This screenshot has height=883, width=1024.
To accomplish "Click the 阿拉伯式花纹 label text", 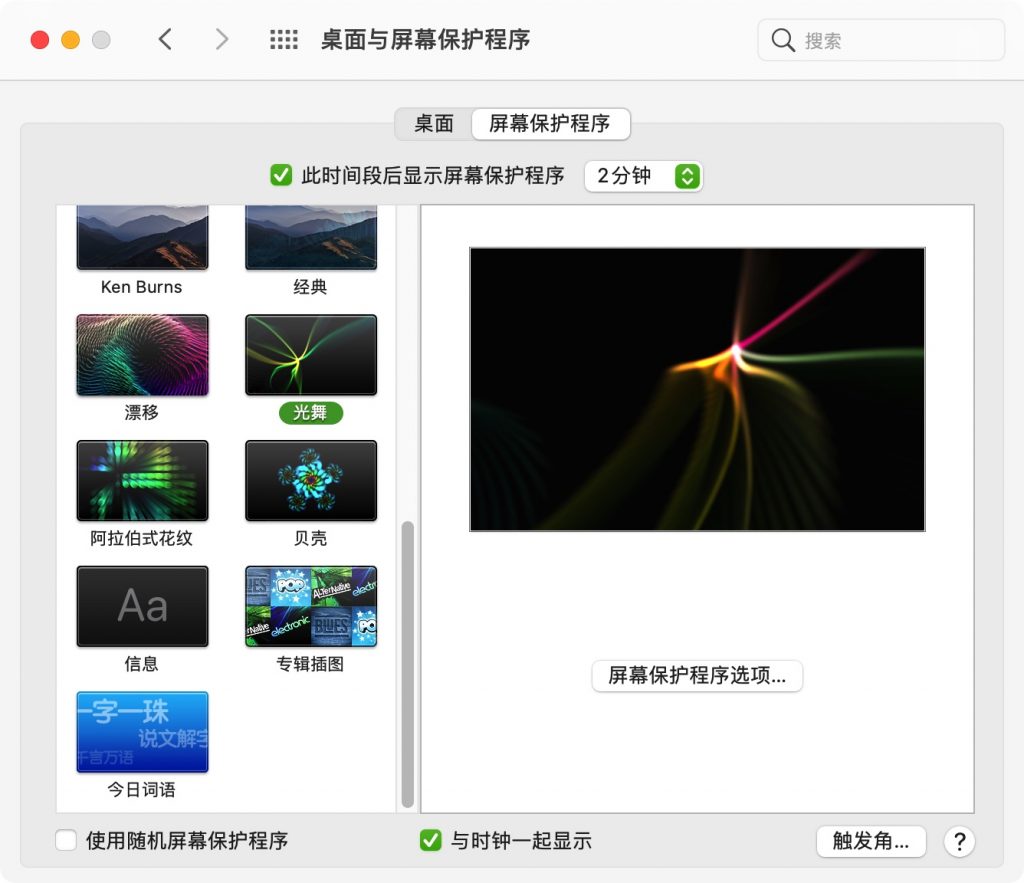I will (142, 538).
